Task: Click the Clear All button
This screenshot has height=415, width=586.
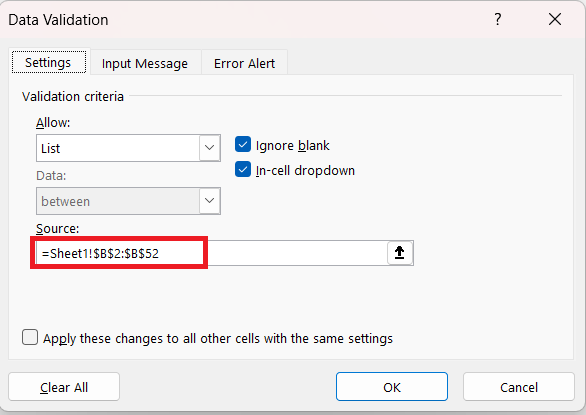Action: click(64, 387)
